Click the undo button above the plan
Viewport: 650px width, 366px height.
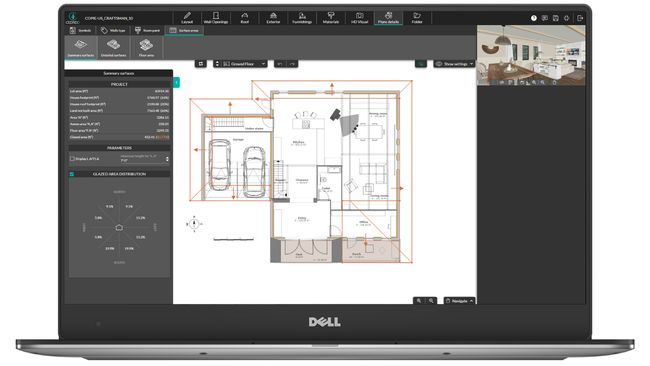click(x=280, y=64)
